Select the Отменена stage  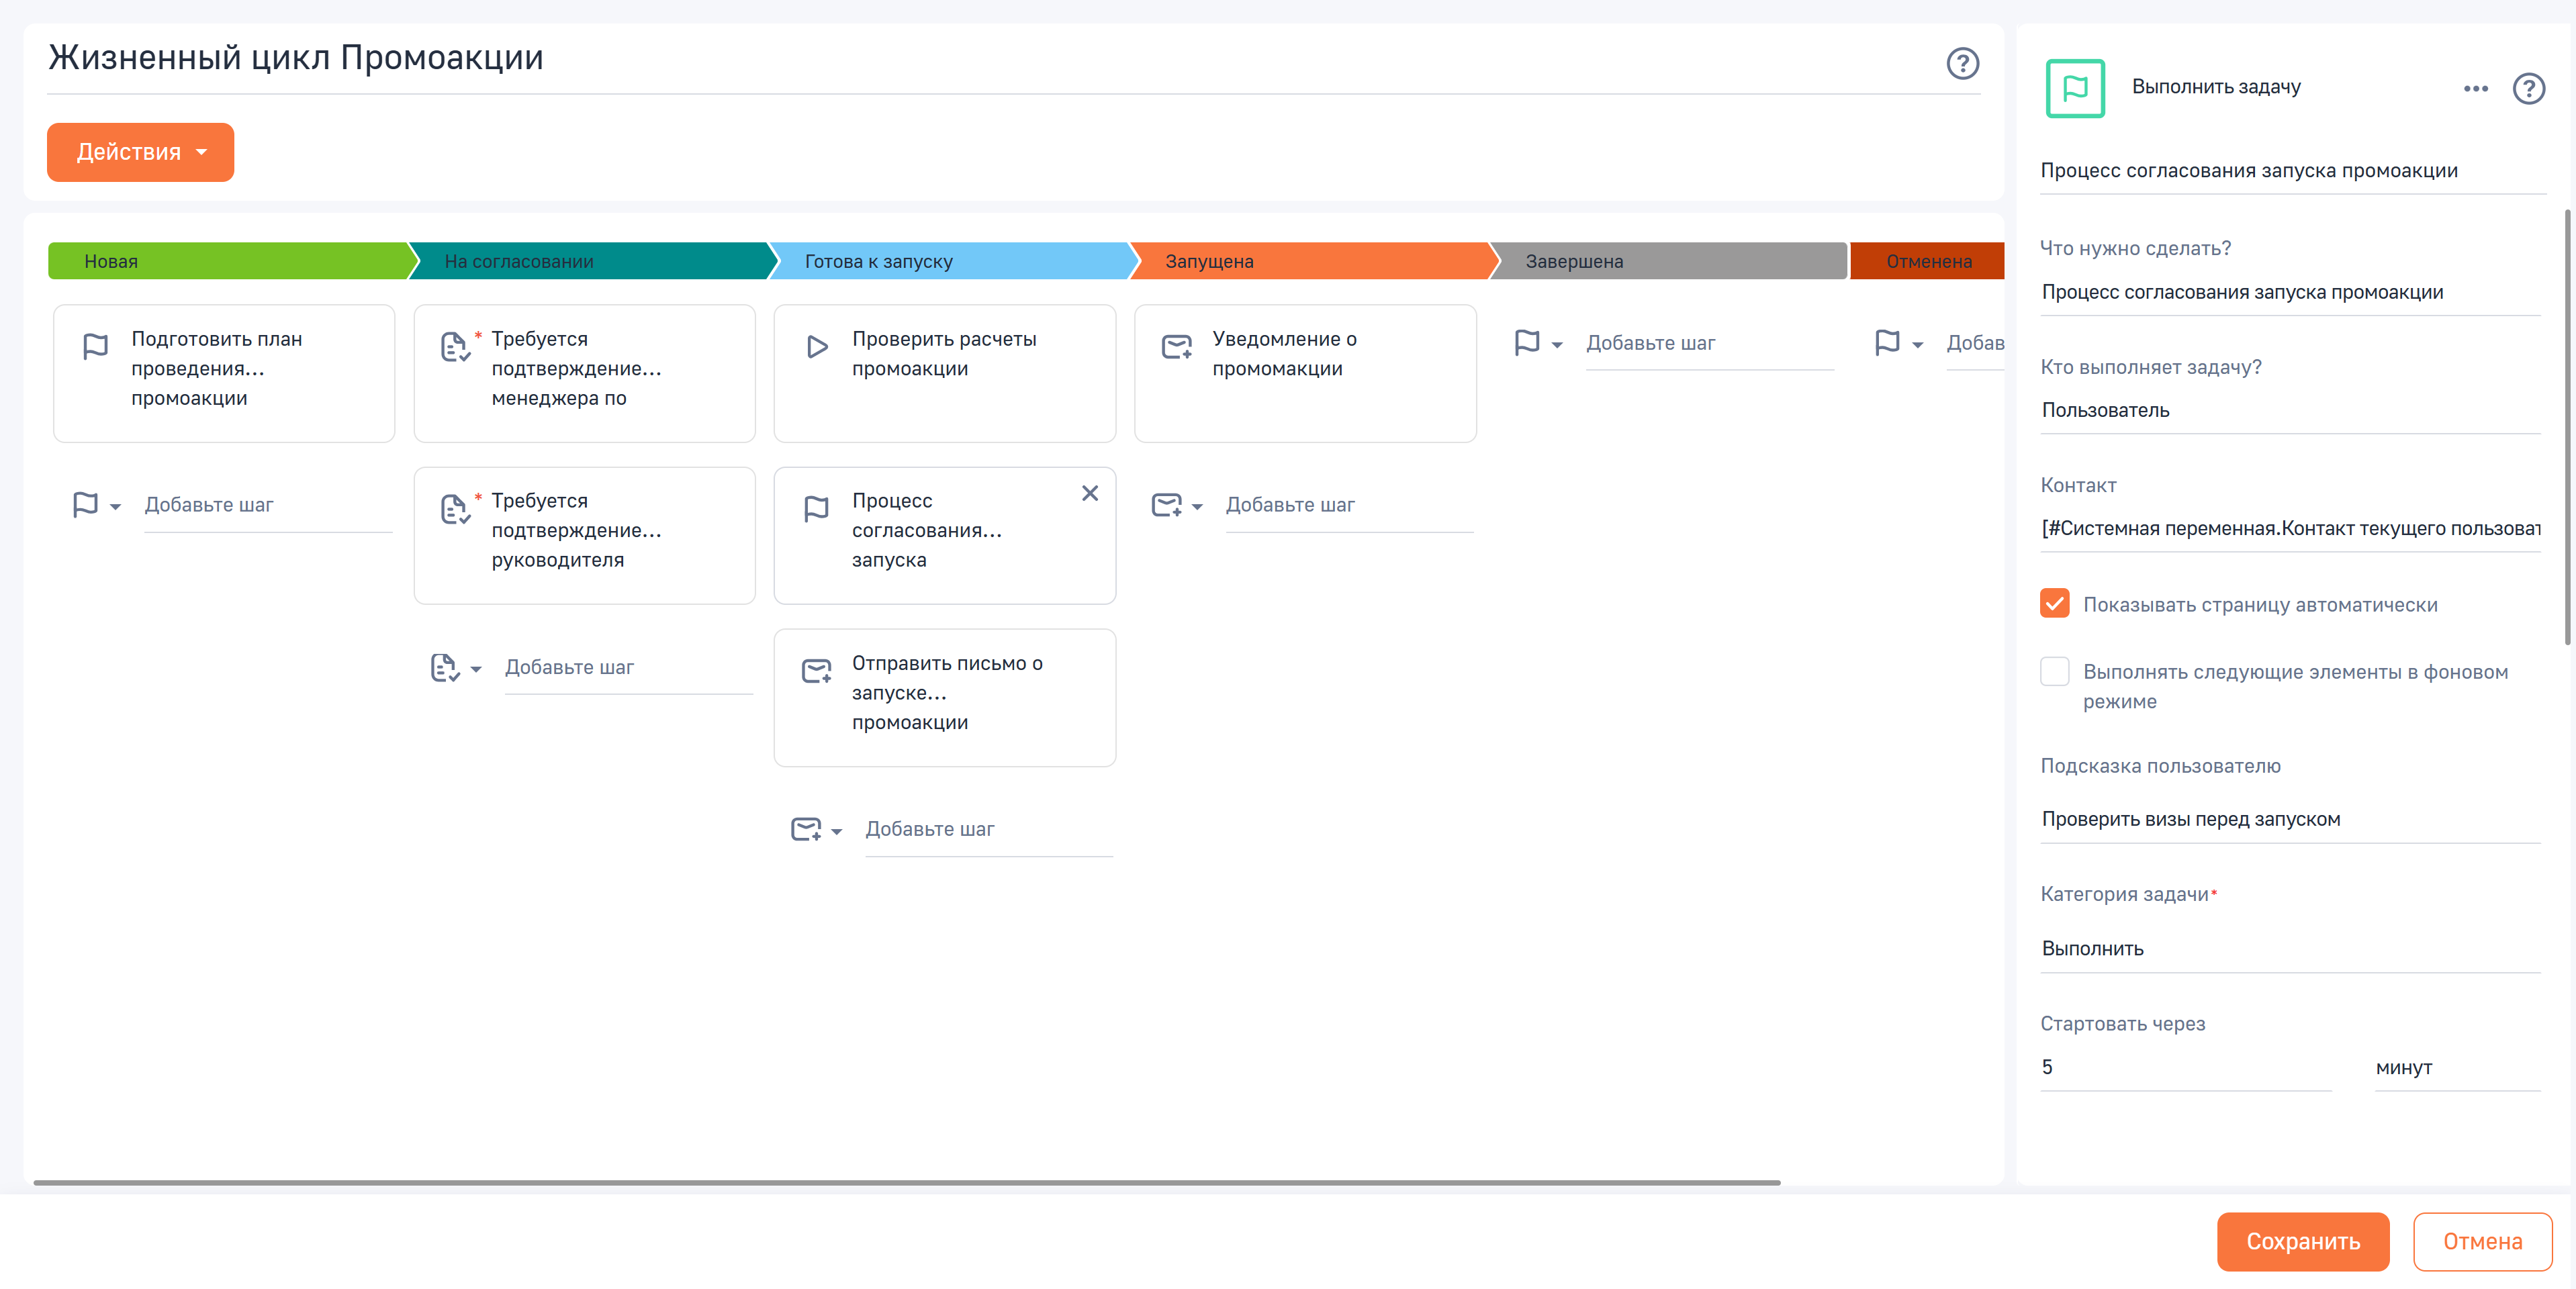[x=1927, y=261]
